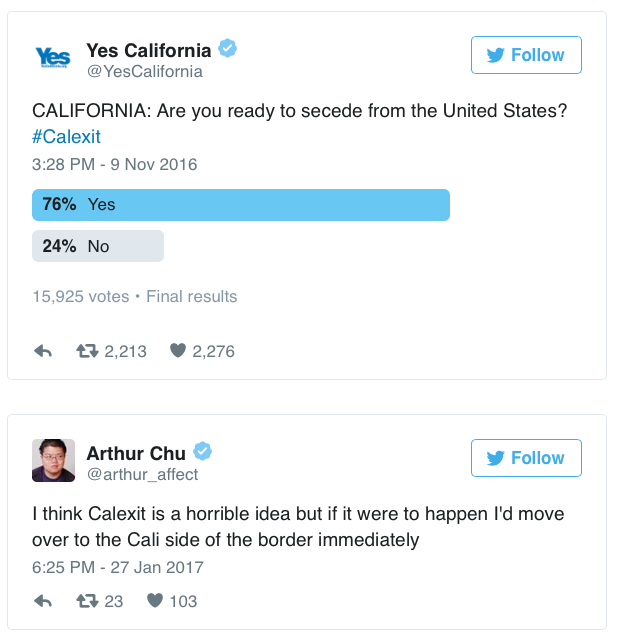The image size is (617, 644).
Task: Open Arthur Chu's profile photo
Action: click(53, 460)
